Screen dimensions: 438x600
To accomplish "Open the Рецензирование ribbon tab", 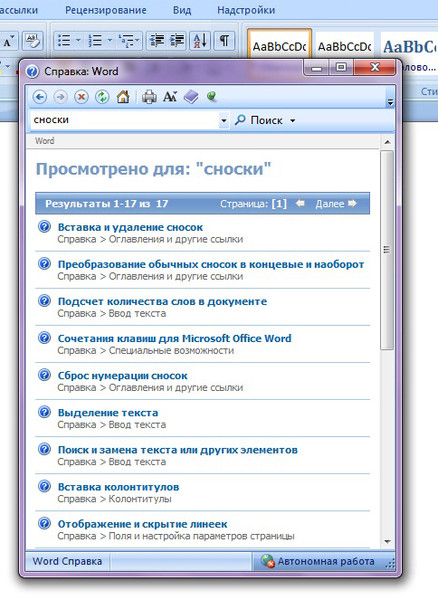I will [x=106, y=10].
